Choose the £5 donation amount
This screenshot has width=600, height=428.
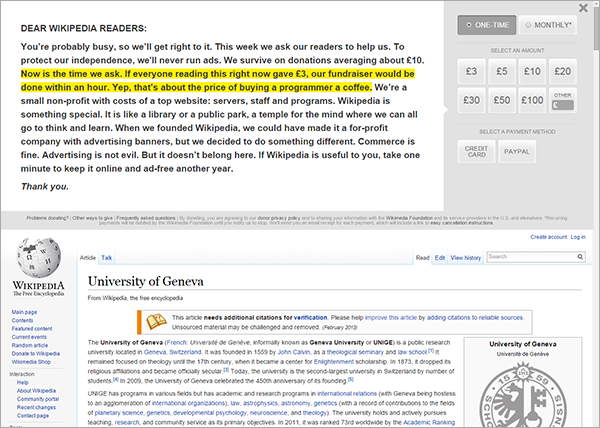pos(502,72)
